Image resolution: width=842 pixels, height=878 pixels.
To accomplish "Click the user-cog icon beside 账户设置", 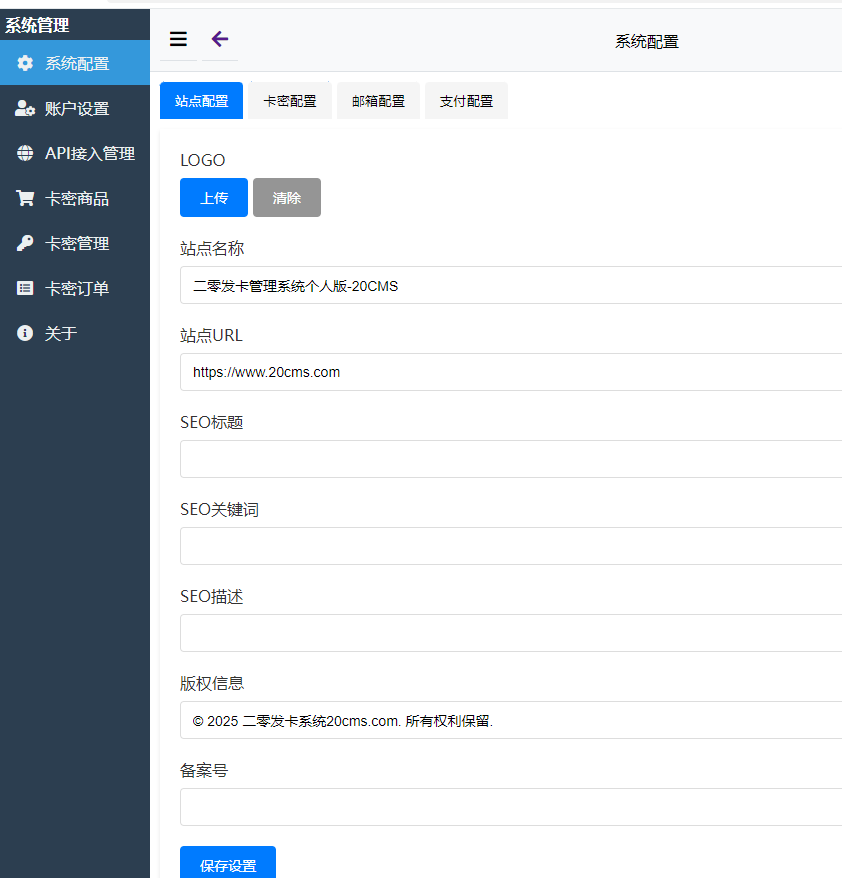I will pyautogui.click(x=25, y=108).
